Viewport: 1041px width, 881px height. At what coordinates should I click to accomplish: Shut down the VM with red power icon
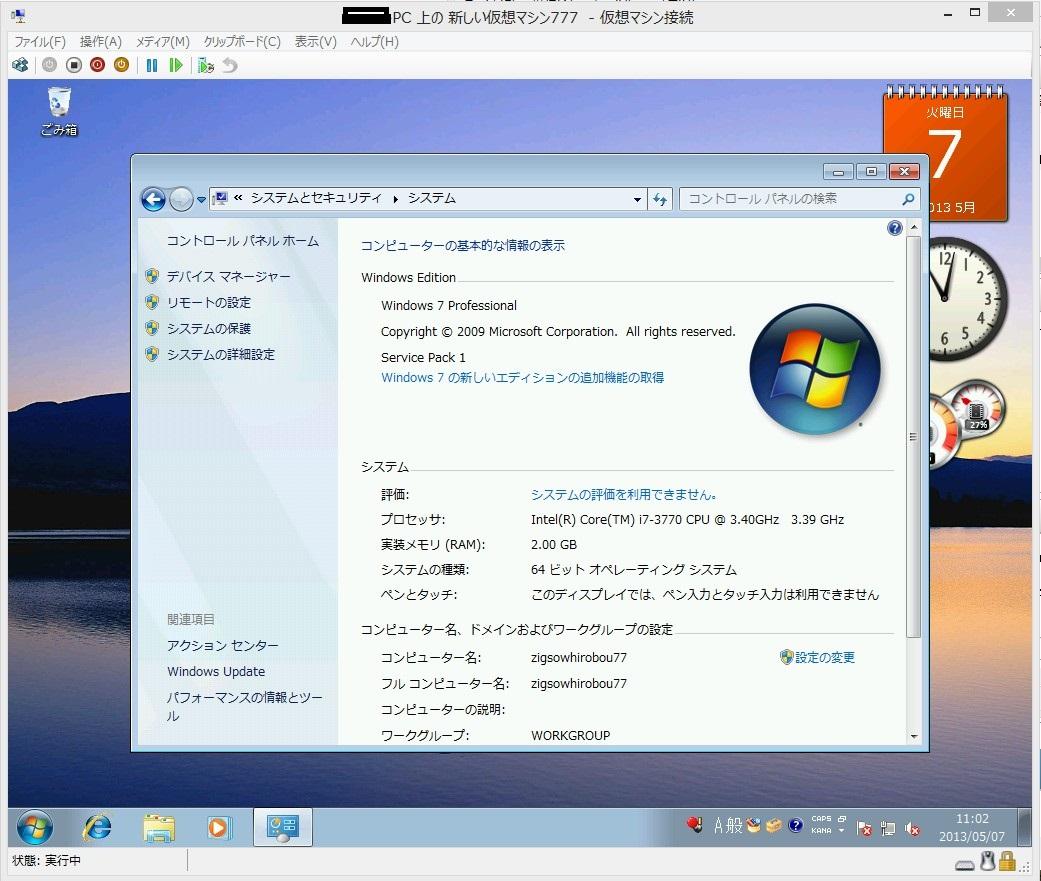click(98, 65)
